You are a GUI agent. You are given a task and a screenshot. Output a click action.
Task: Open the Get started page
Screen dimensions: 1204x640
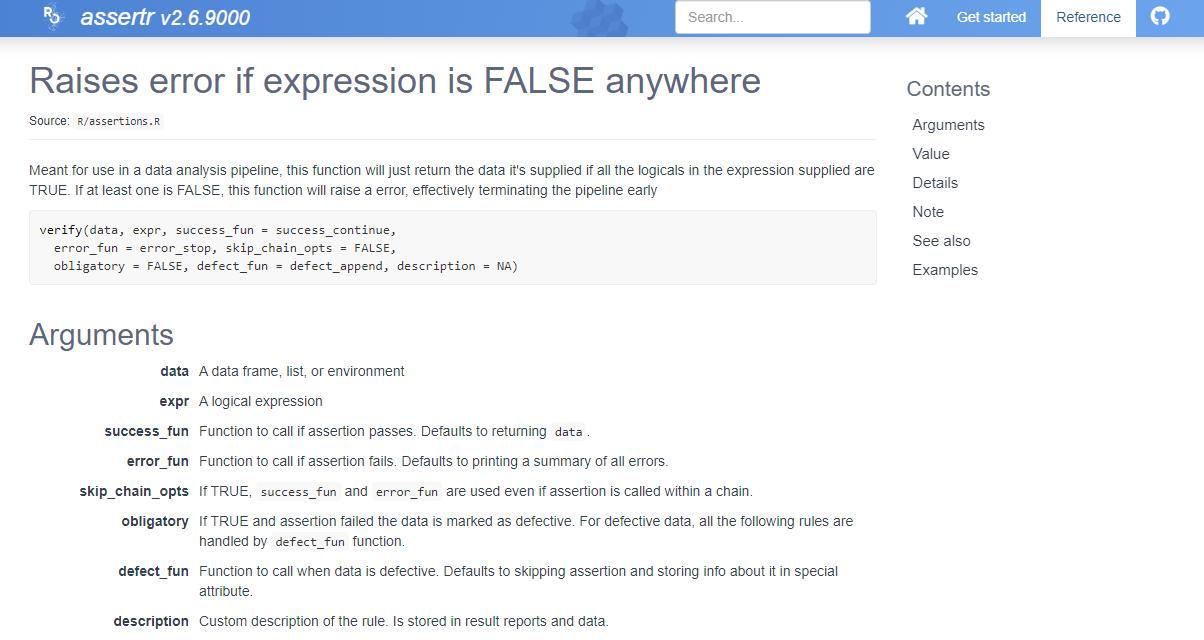pos(991,16)
